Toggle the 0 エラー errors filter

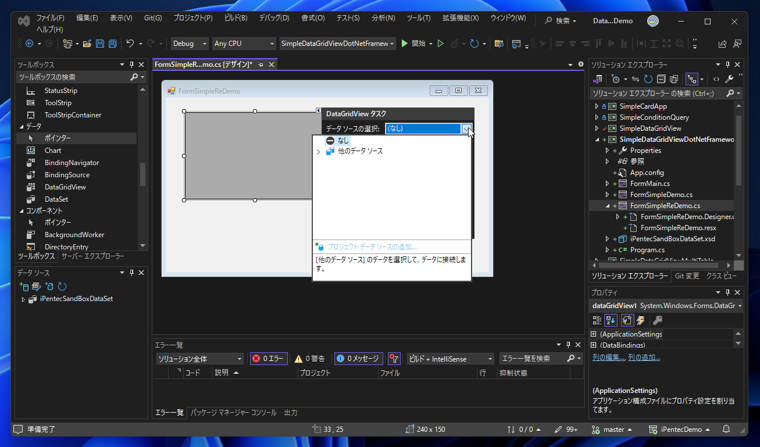(269, 358)
